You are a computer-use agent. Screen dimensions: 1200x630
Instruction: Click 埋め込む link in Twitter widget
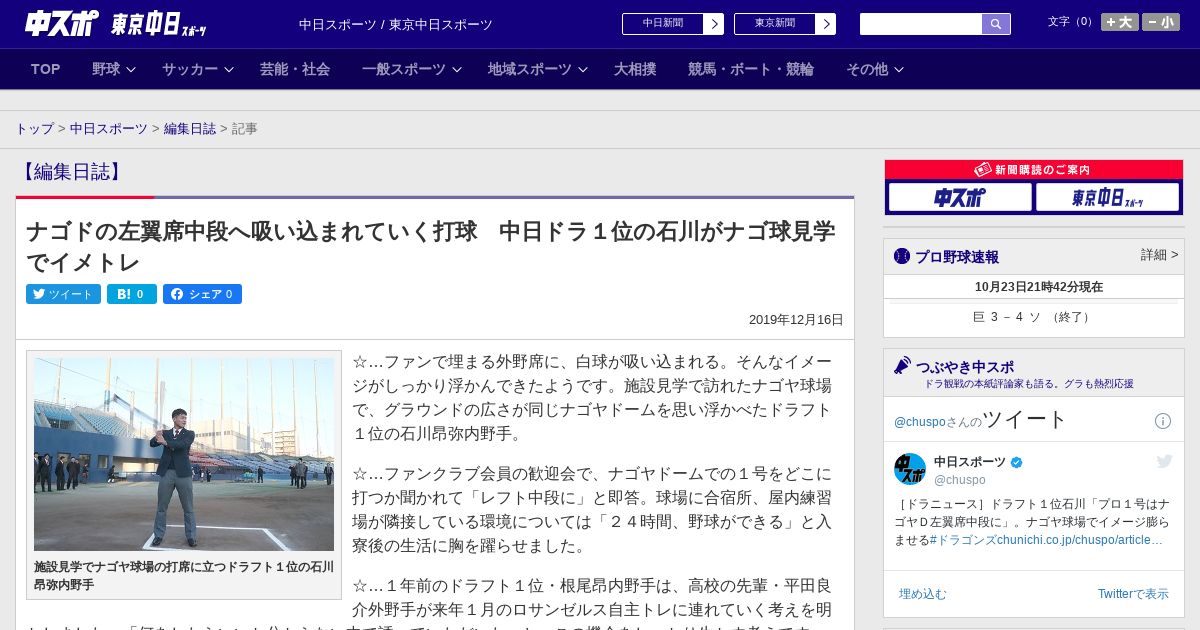point(922,594)
